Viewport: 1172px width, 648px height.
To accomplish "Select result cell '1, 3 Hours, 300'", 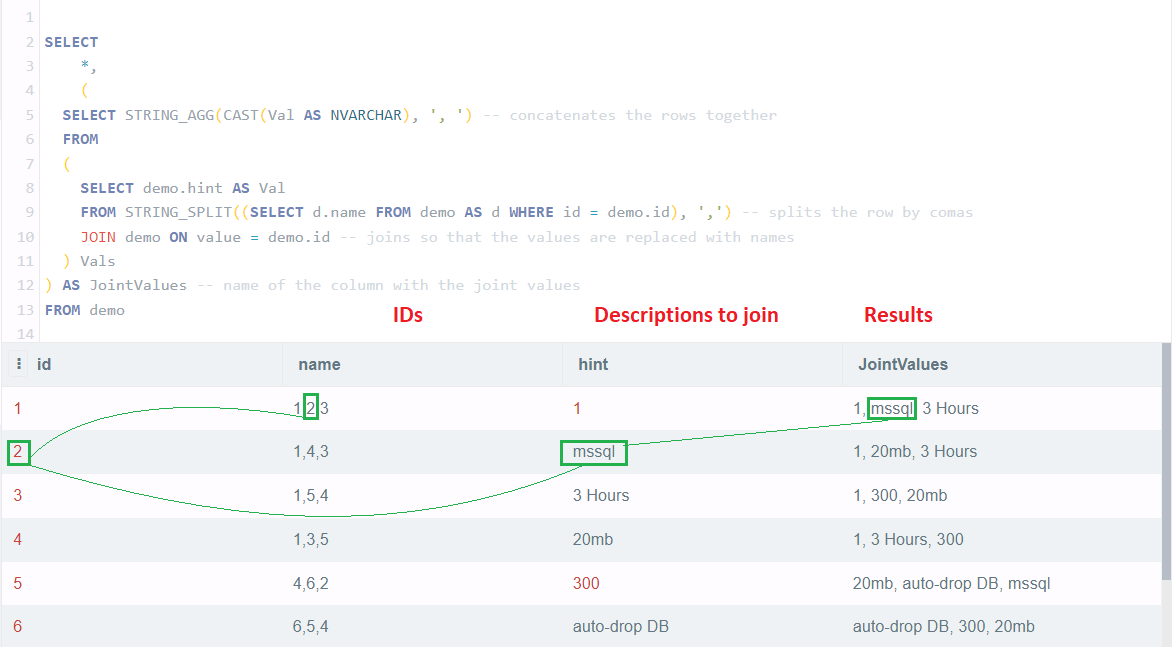I will [x=908, y=540].
